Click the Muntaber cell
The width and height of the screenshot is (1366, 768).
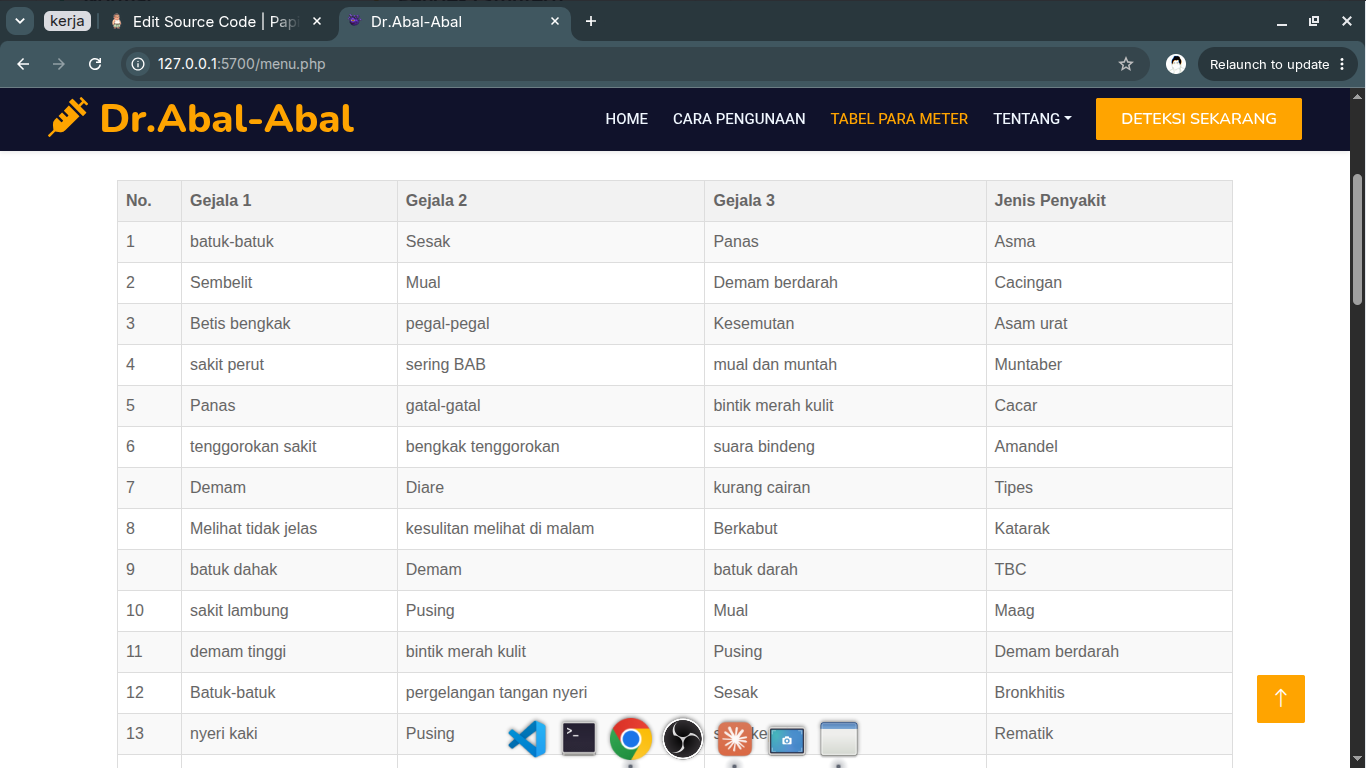click(x=1109, y=365)
